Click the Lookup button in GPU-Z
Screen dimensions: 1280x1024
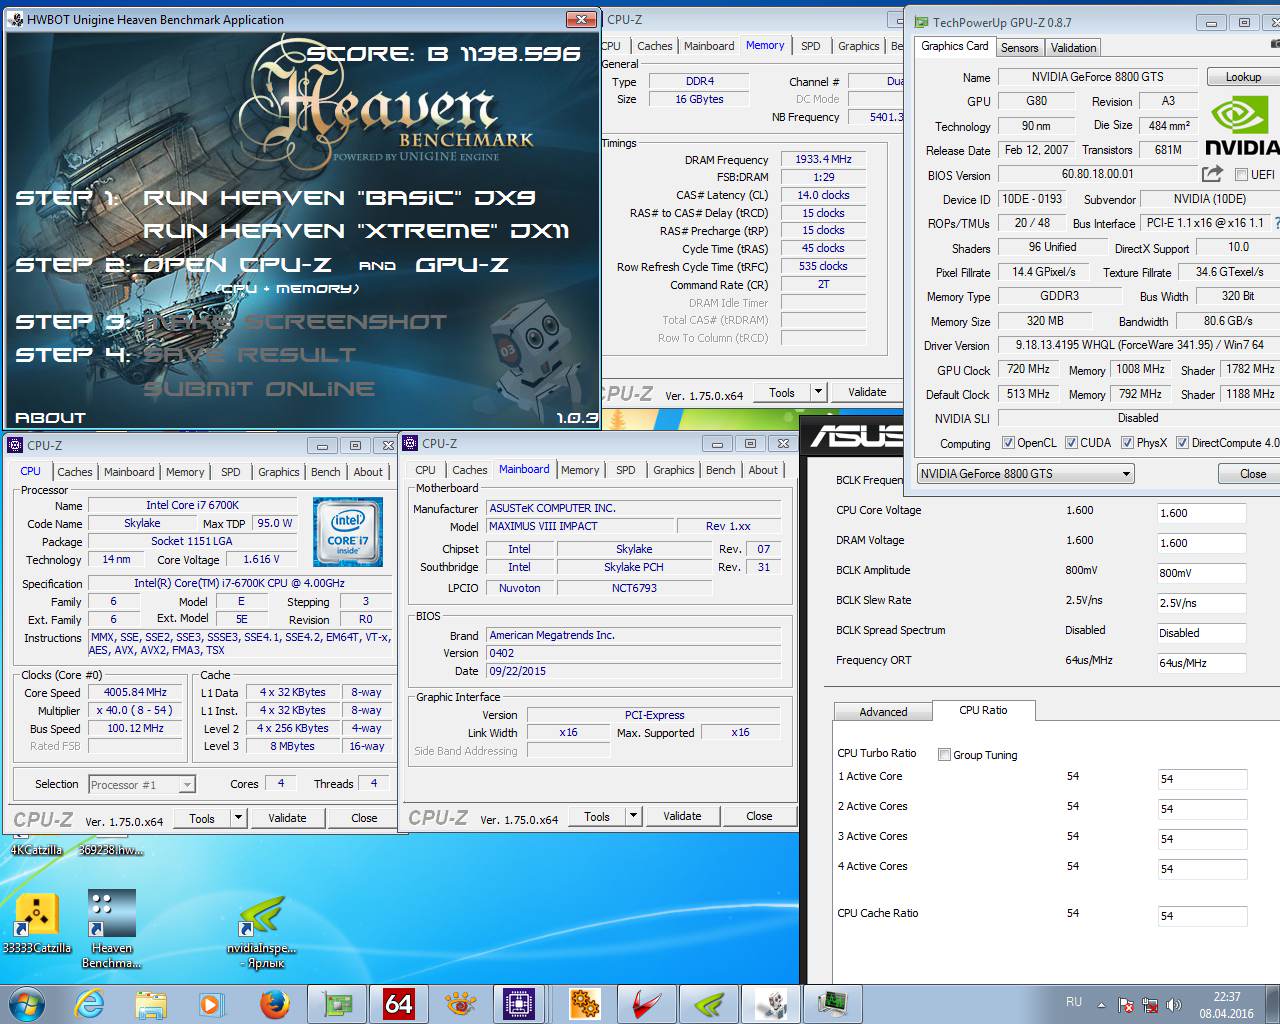1243,77
